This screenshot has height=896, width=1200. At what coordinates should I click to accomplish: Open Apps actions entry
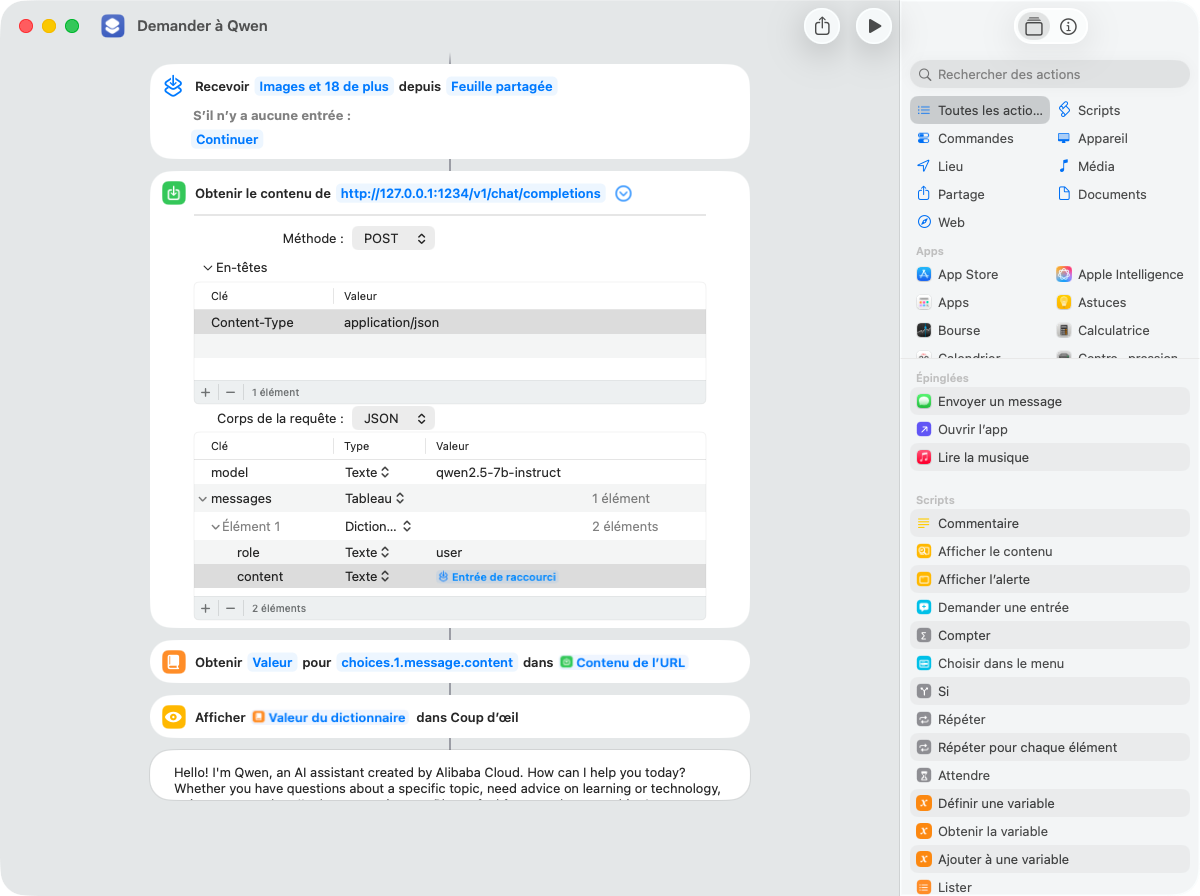pyautogui.click(x=943, y=302)
